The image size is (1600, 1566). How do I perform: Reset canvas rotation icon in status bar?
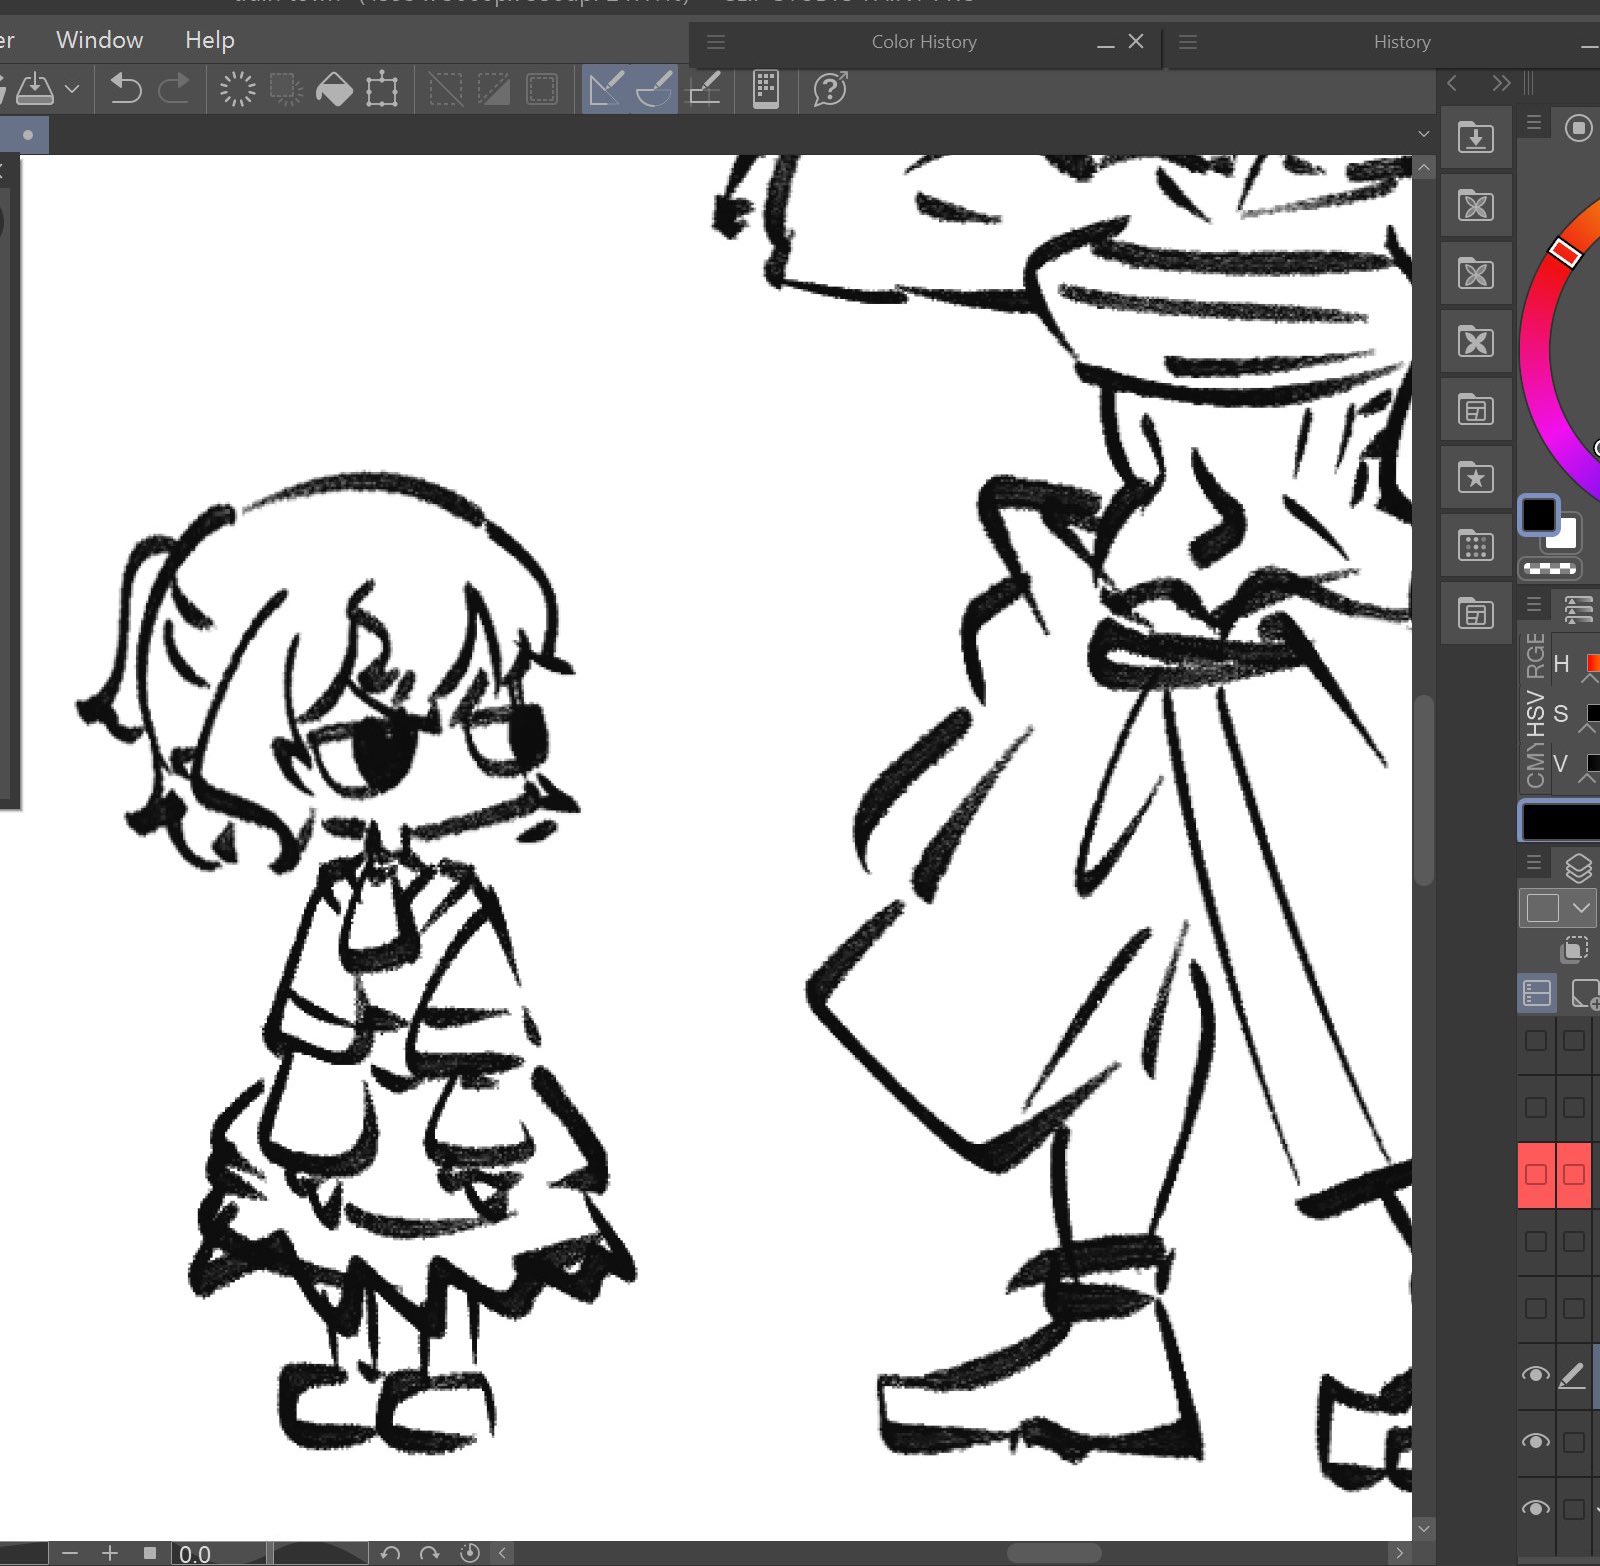[470, 1553]
